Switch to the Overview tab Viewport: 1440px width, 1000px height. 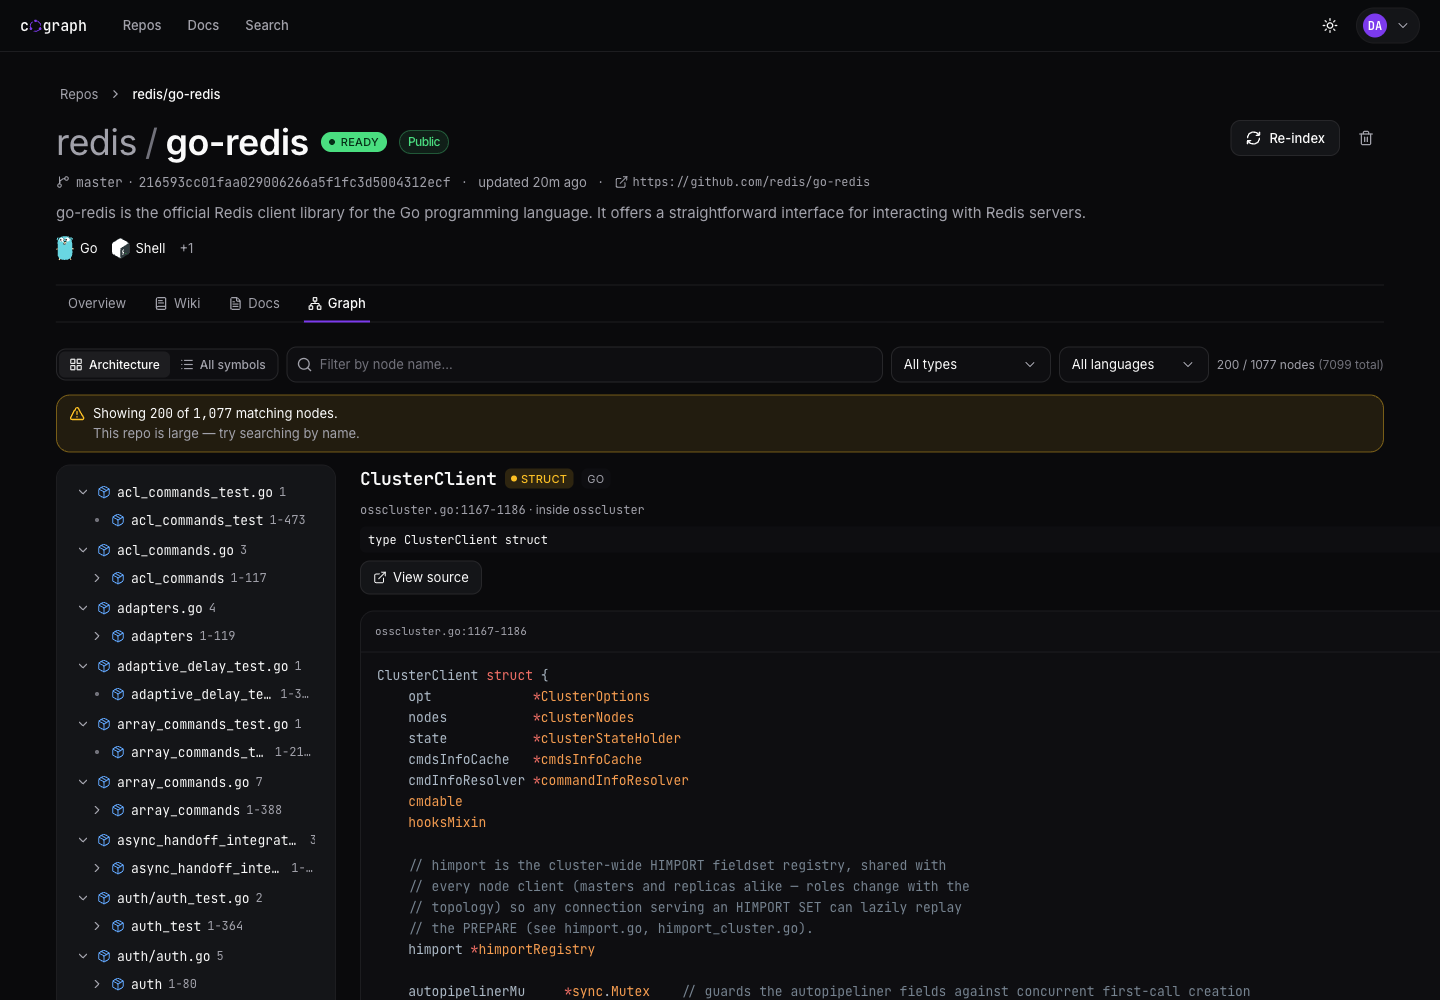(x=97, y=303)
